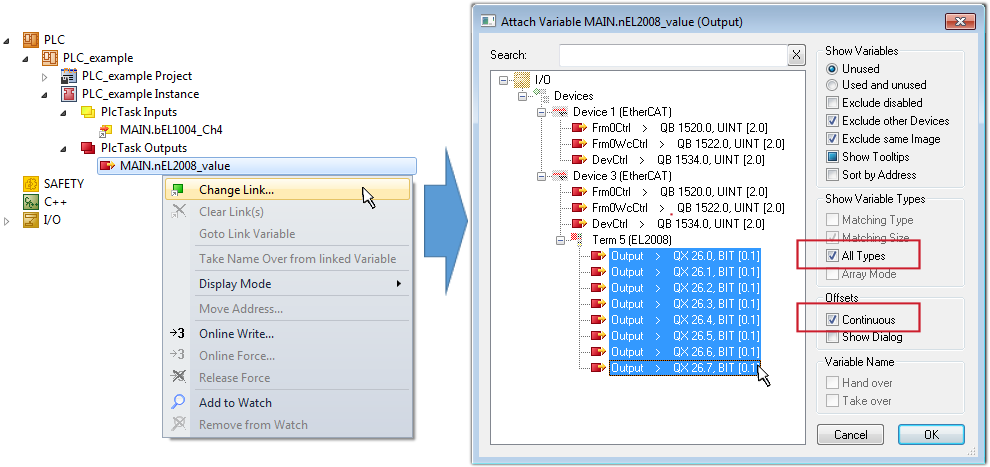
Task: Toggle the Continuous offsets checkbox
Action: coord(833,320)
